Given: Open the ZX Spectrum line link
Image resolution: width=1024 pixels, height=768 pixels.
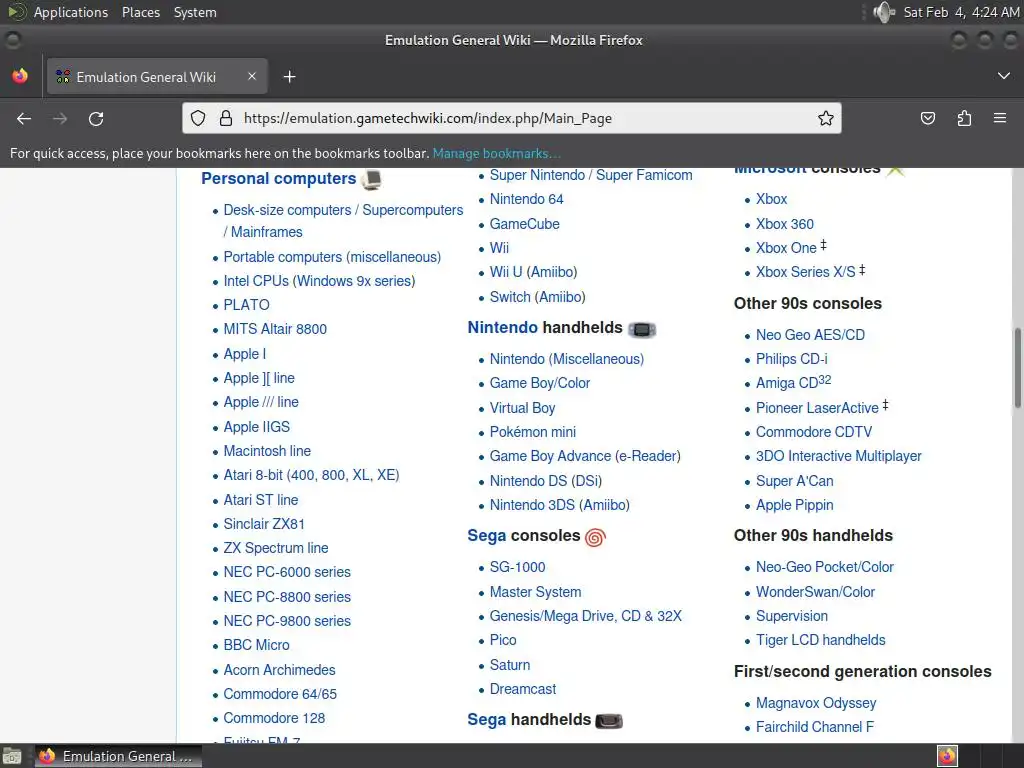Looking at the screenshot, I should tap(276, 548).
